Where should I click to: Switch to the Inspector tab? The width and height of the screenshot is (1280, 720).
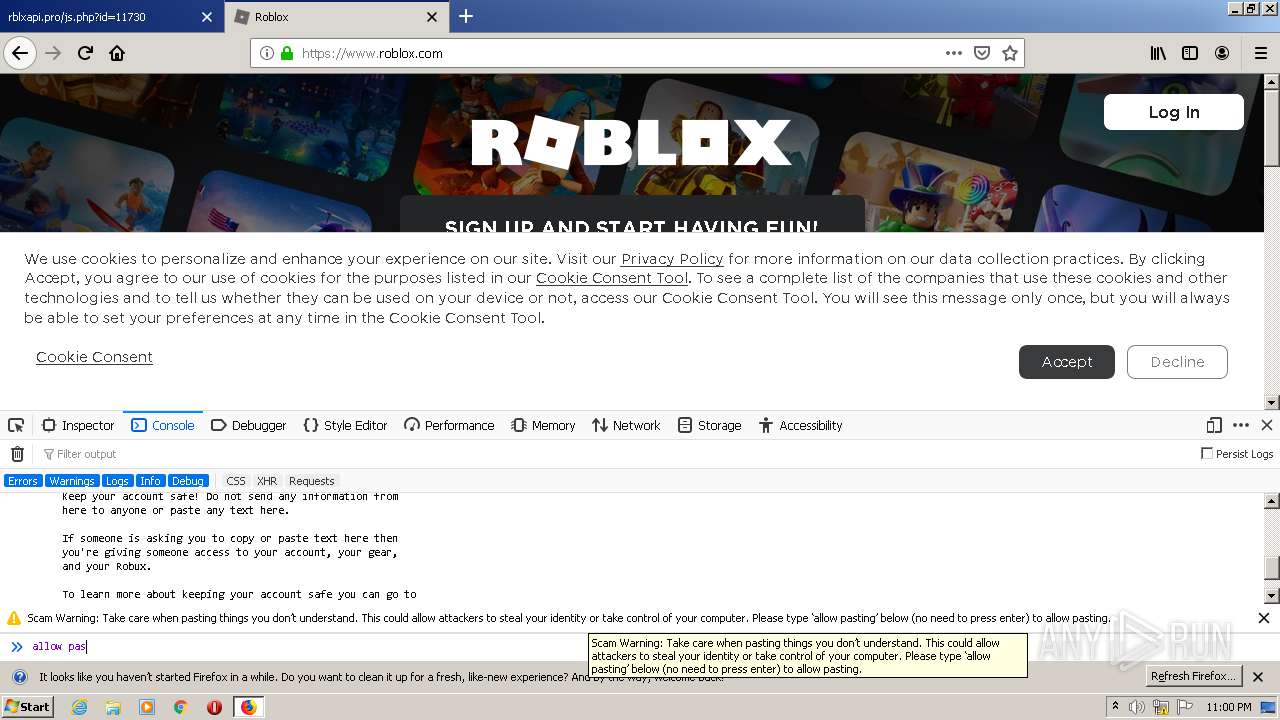coord(78,425)
